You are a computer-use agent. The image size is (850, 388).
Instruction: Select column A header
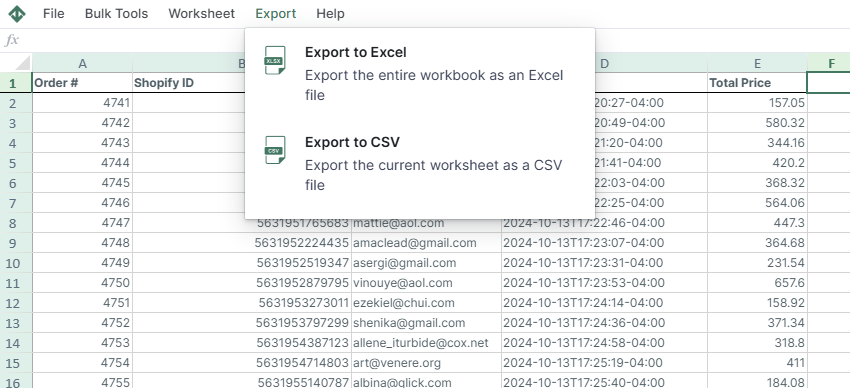82,63
